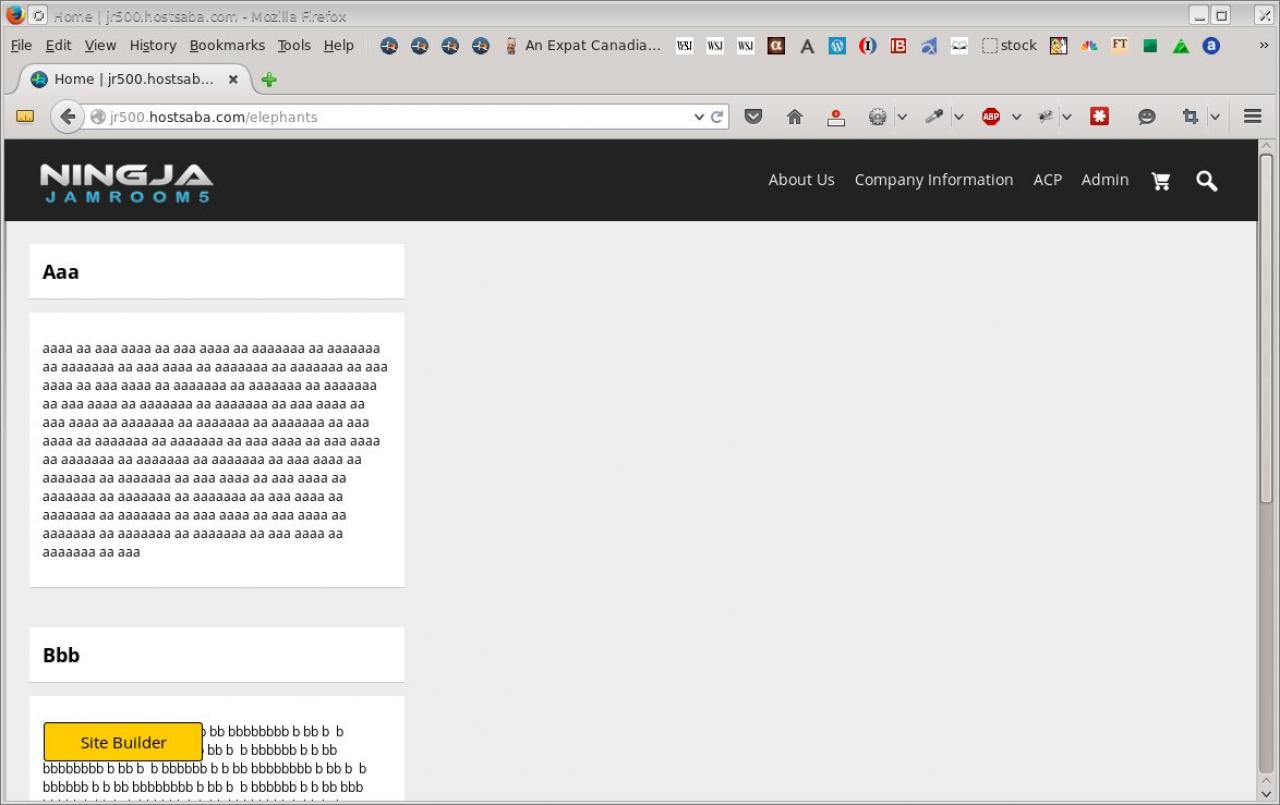Click the FT bookmark icon
1280x805 pixels.
click(1119, 46)
